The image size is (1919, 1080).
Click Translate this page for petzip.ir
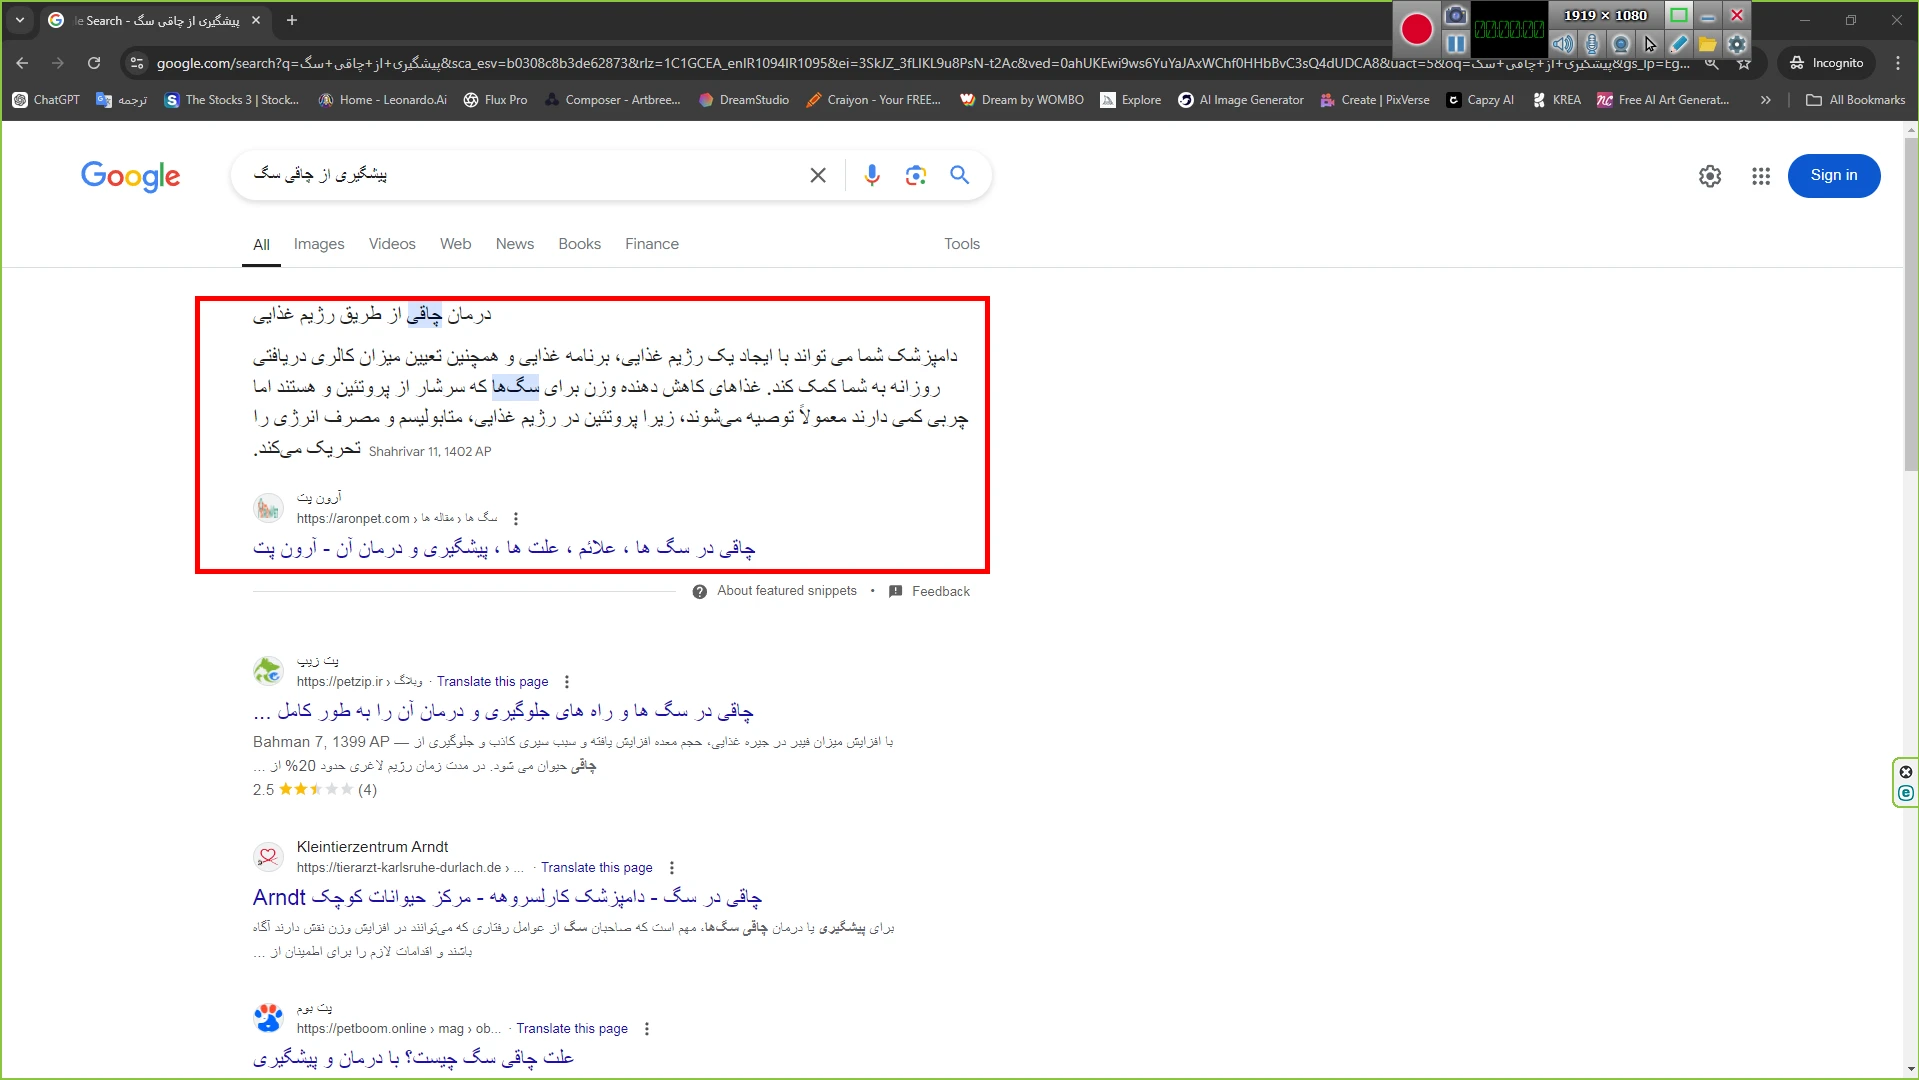492,682
